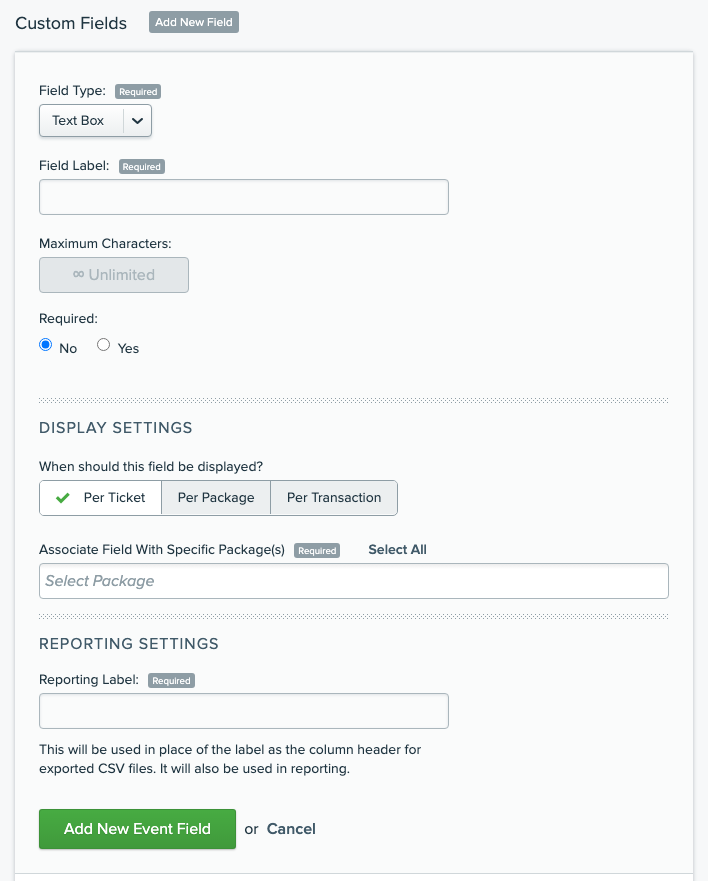Click the Select All link
The height and width of the screenshot is (881, 708).
[x=397, y=550]
